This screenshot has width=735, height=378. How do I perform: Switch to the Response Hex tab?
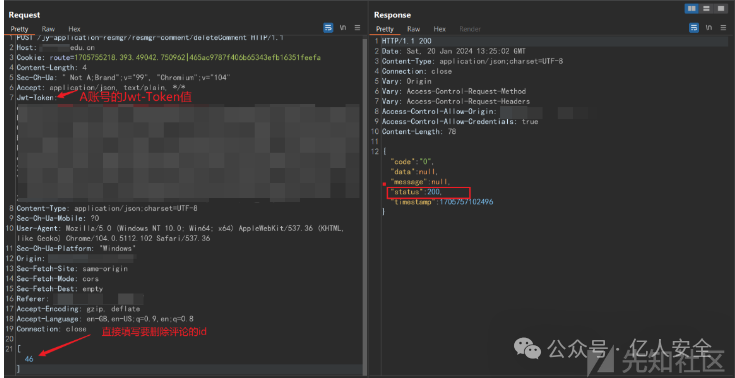[x=439, y=29]
